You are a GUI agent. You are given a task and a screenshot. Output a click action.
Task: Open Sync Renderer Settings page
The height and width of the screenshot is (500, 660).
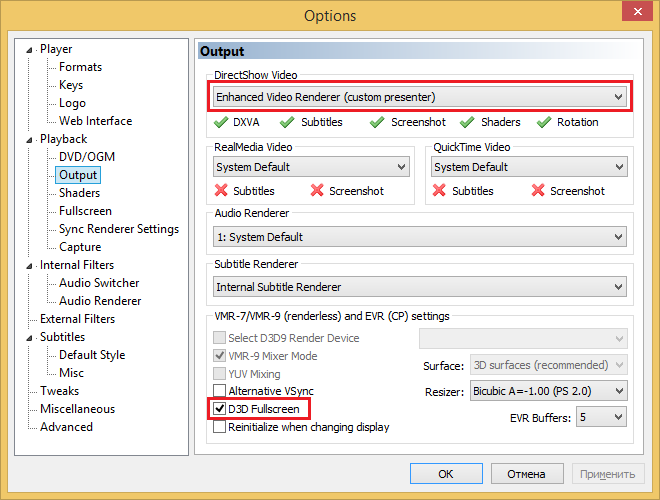[x=118, y=229]
